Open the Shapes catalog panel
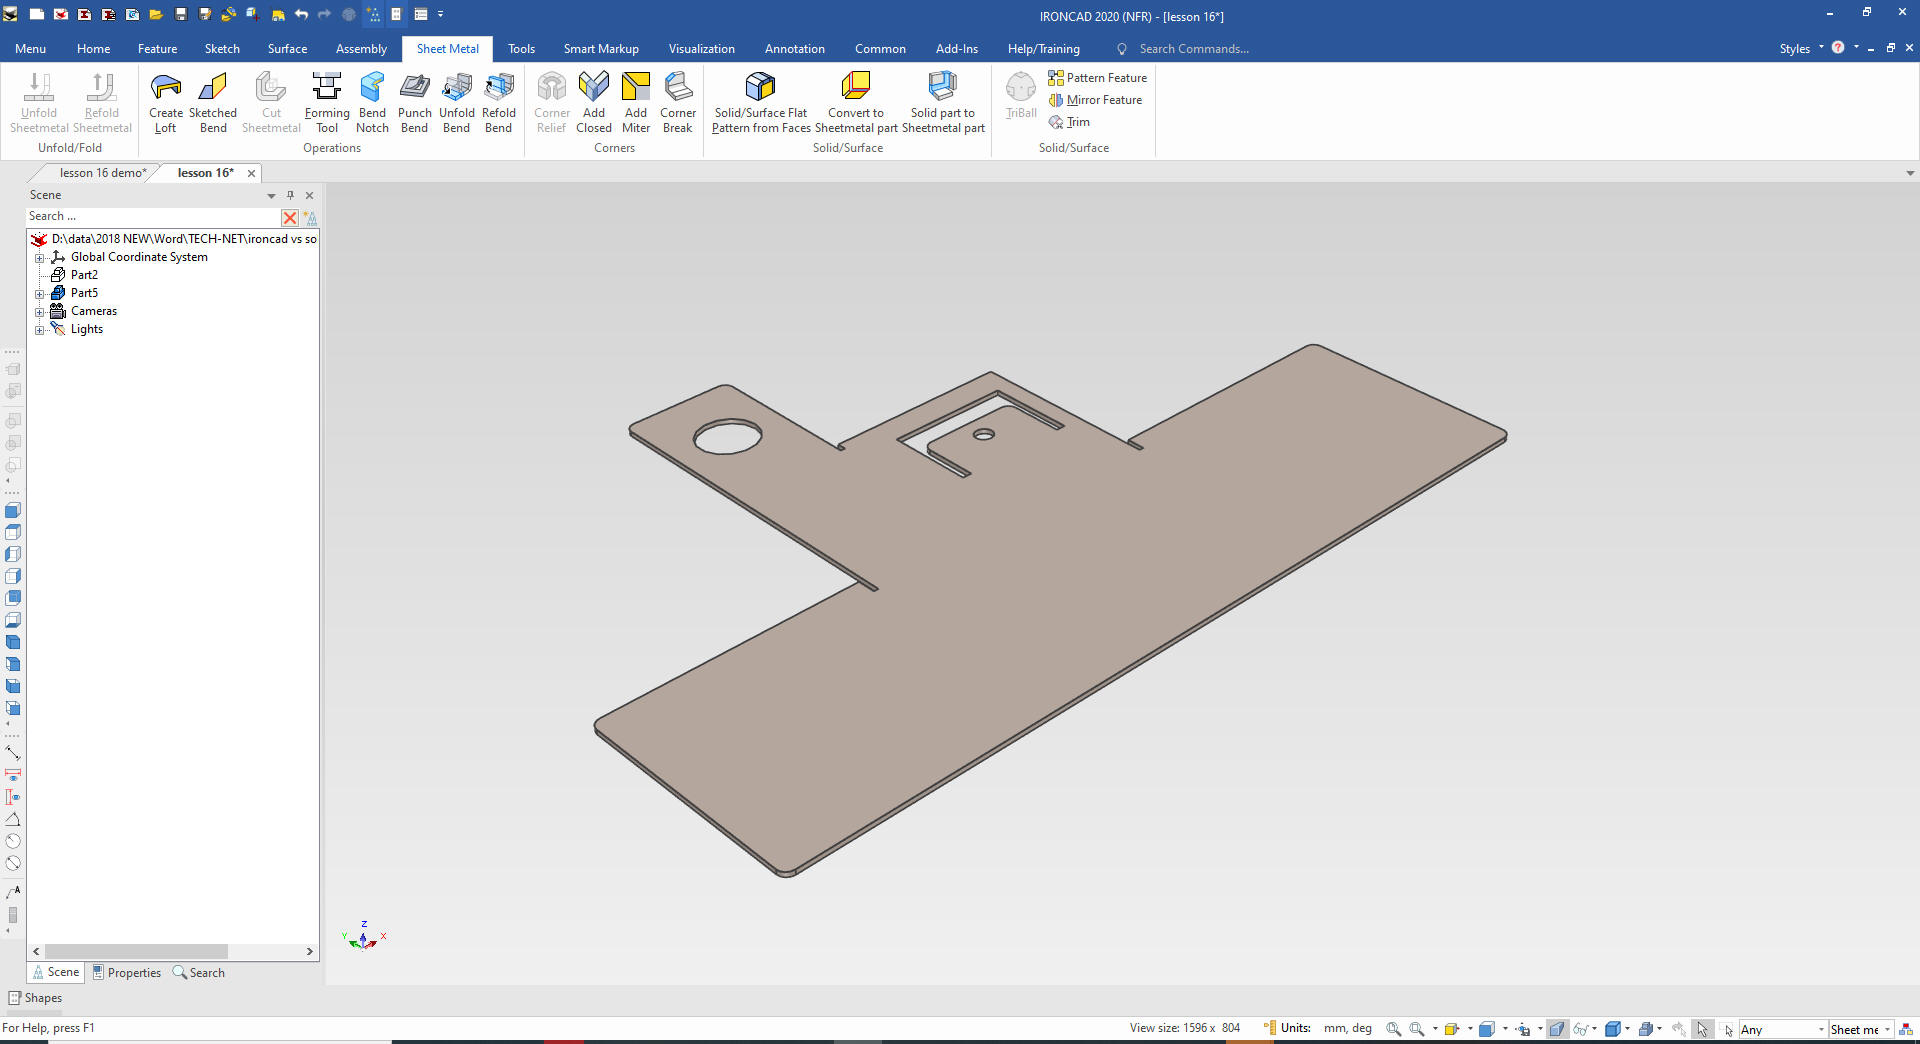Image resolution: width=1920 pixels, height=1044 pixels. tap(35, 998)
